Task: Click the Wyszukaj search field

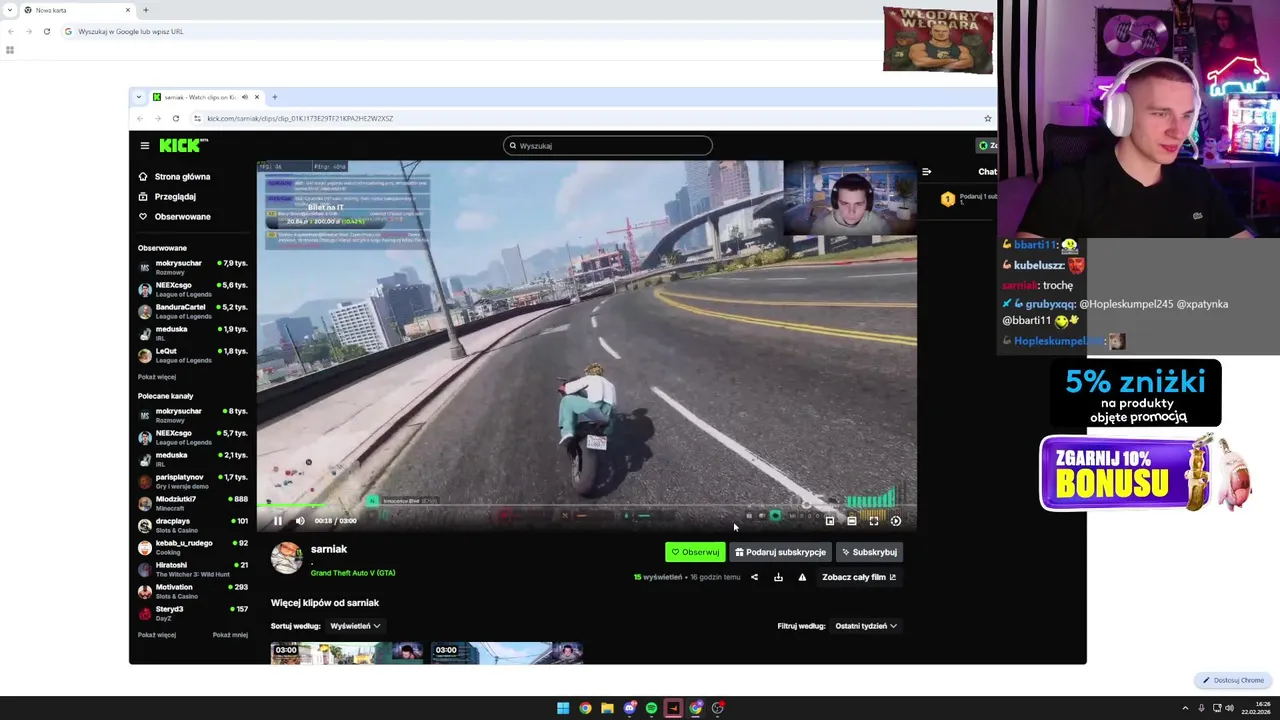Action: [608, 146]
